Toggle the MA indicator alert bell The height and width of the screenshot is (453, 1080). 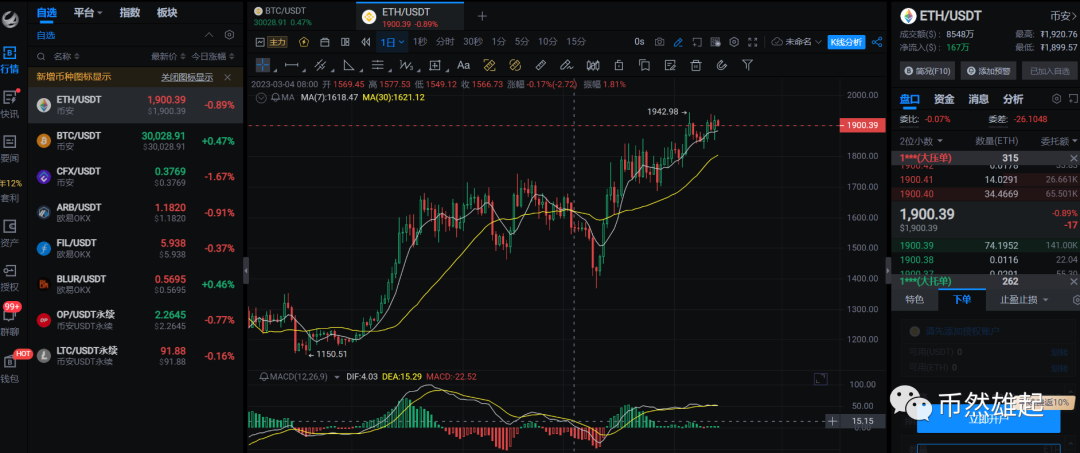276,98
